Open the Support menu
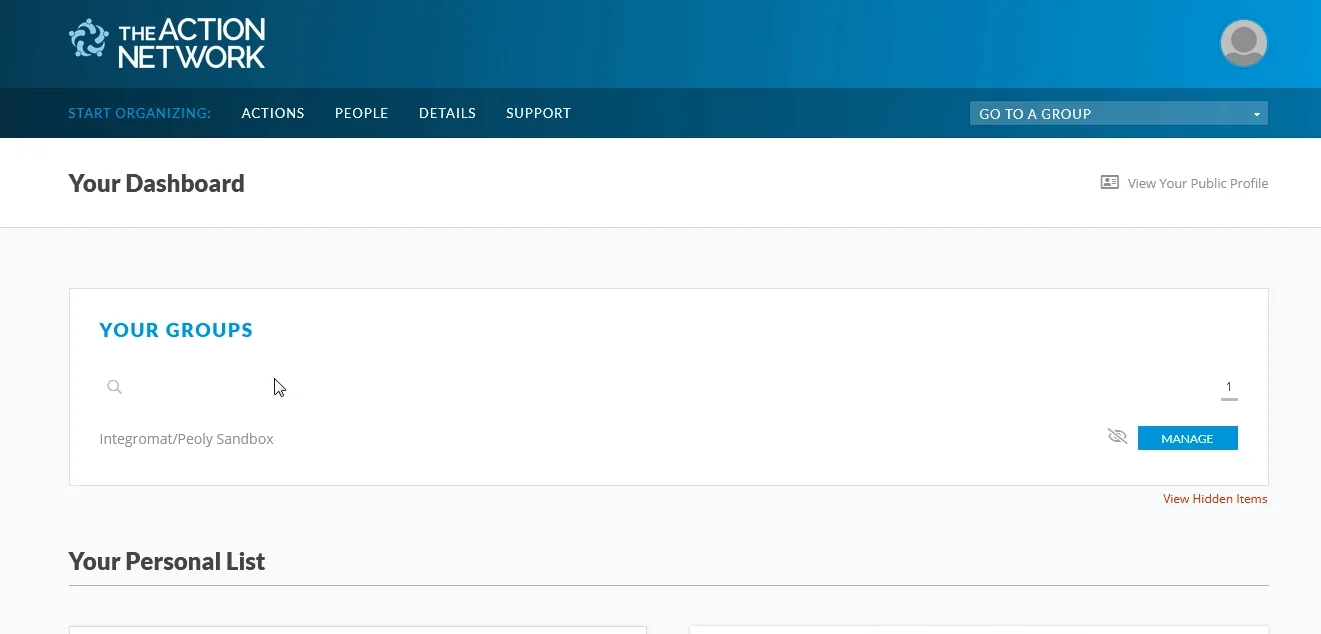Screen dimensions: 1321x634 (x=538, y=113)
